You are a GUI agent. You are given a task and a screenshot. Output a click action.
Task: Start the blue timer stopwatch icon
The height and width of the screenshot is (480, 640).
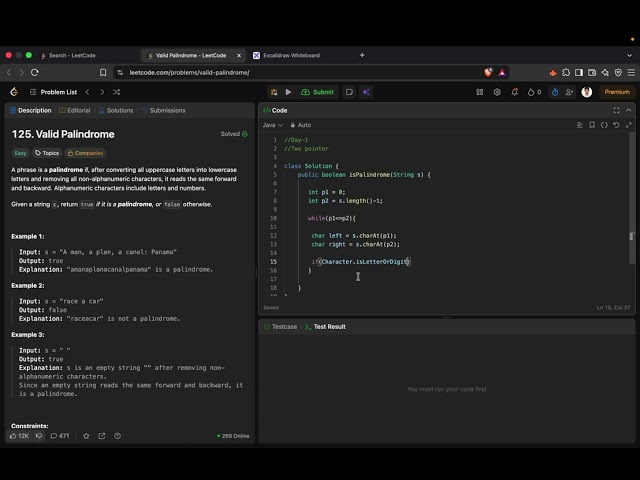(555, 92)
